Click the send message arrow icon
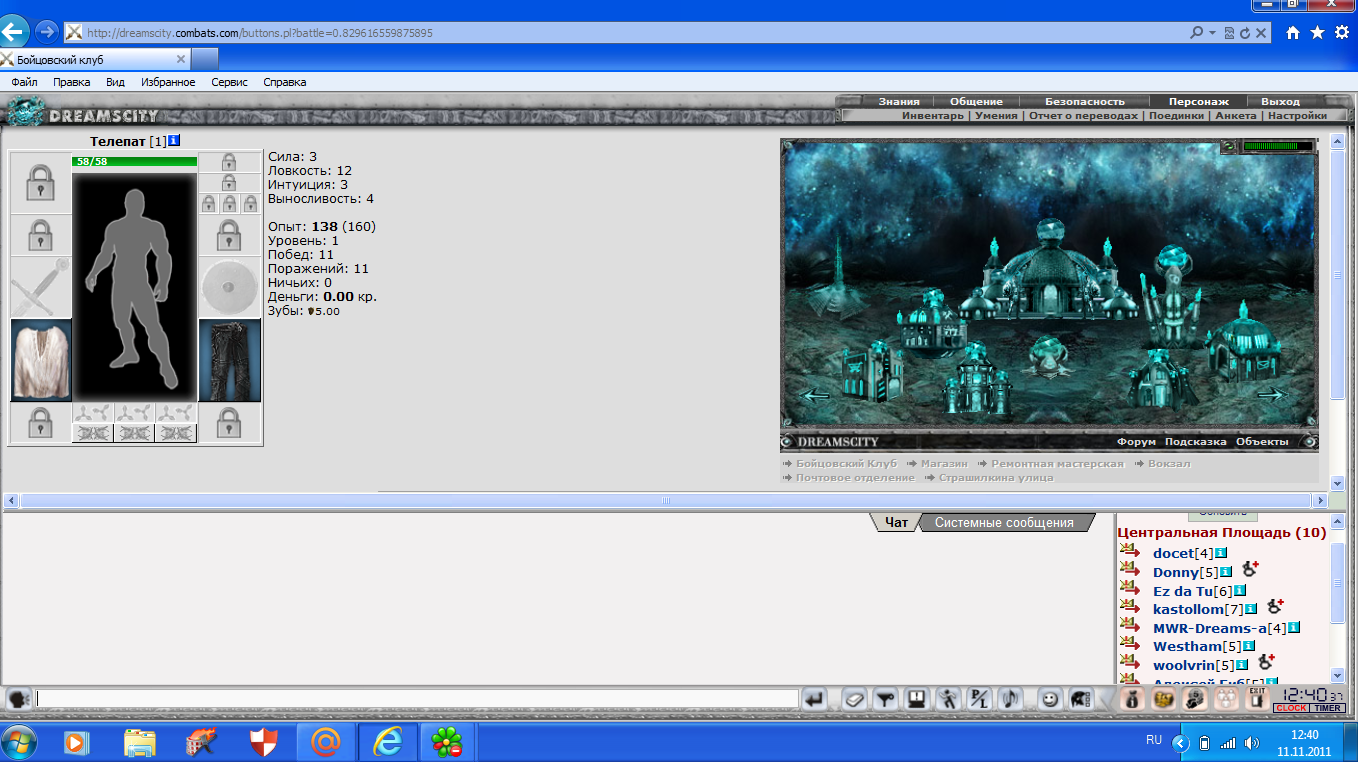 [x=814, y=699]
